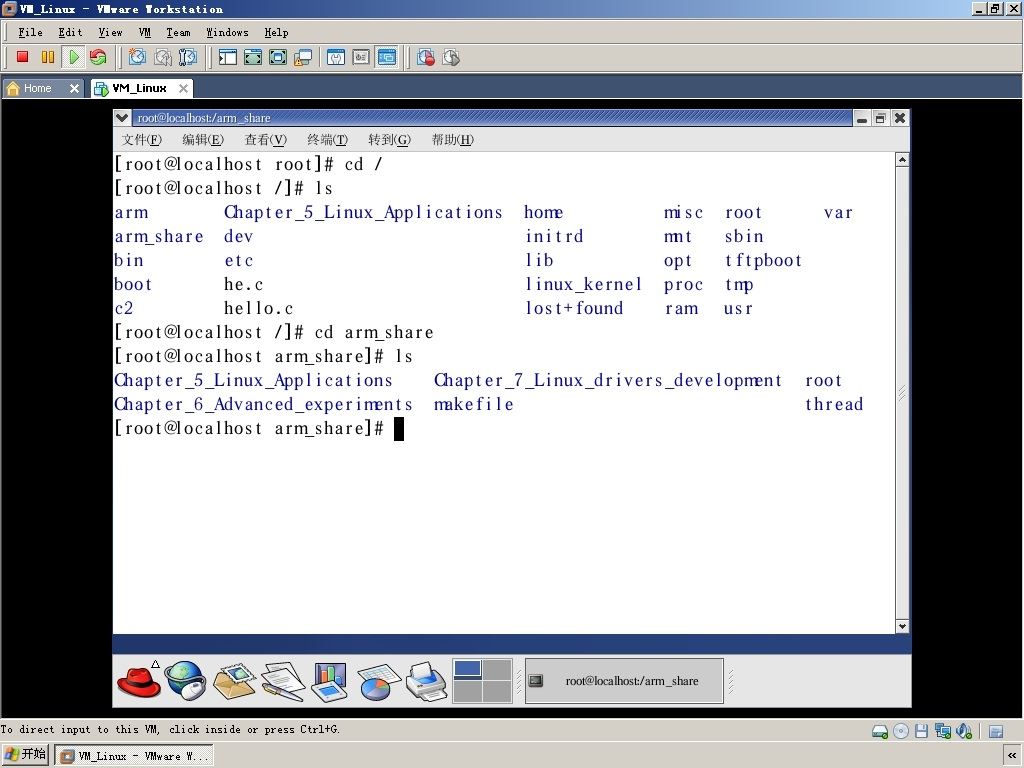This screenshot has height=768, width=1024.
Task: Open the terminal 查看(V) menu
Action: (266, 140)
